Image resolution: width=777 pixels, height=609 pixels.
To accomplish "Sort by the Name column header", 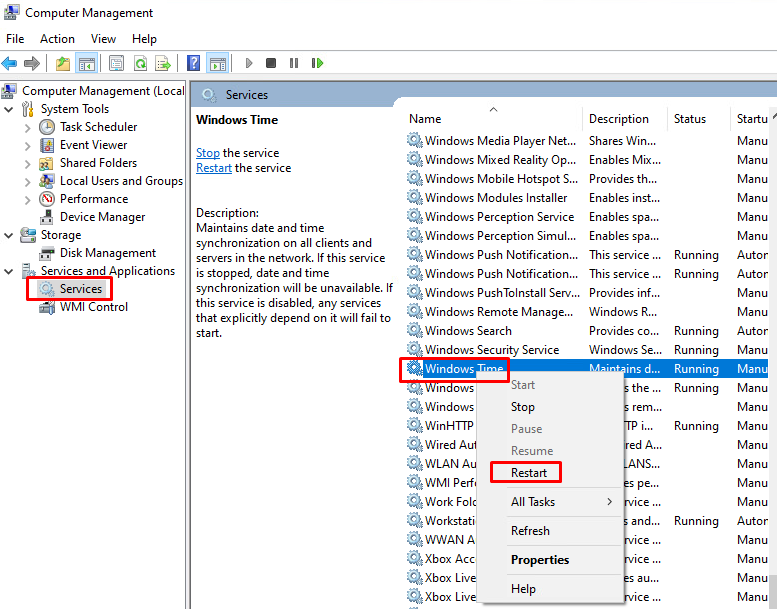I will point(493,119).
